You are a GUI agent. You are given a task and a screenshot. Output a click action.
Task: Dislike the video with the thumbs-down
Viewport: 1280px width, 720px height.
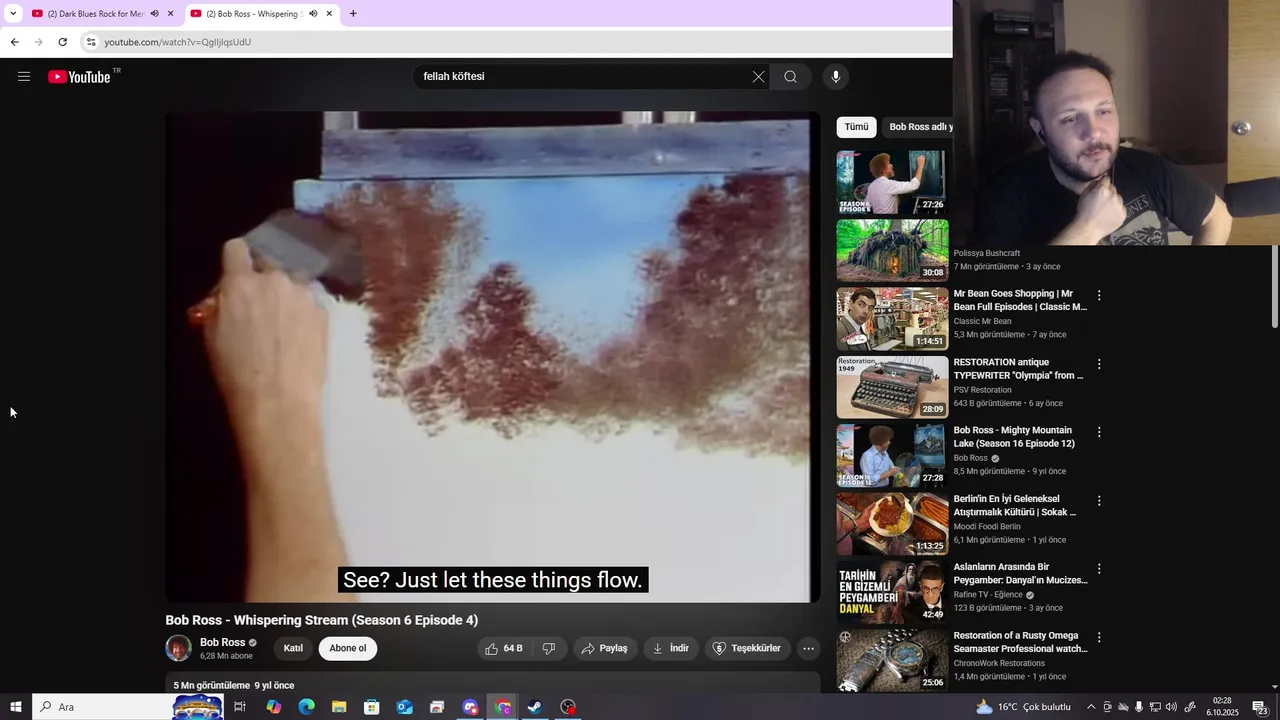[549, 648]
